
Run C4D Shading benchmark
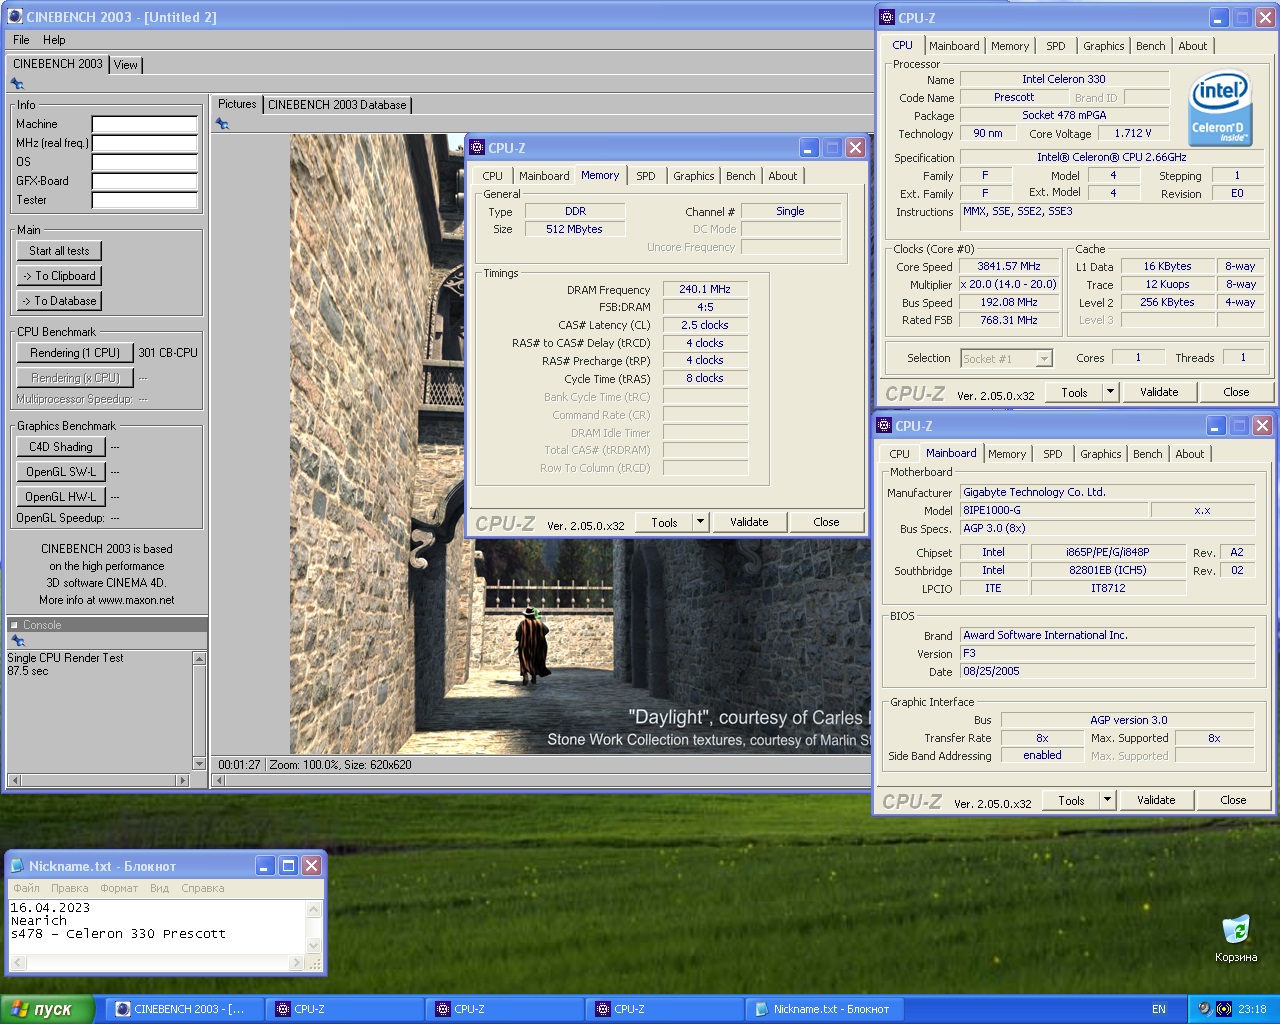[x=61, y=447]
